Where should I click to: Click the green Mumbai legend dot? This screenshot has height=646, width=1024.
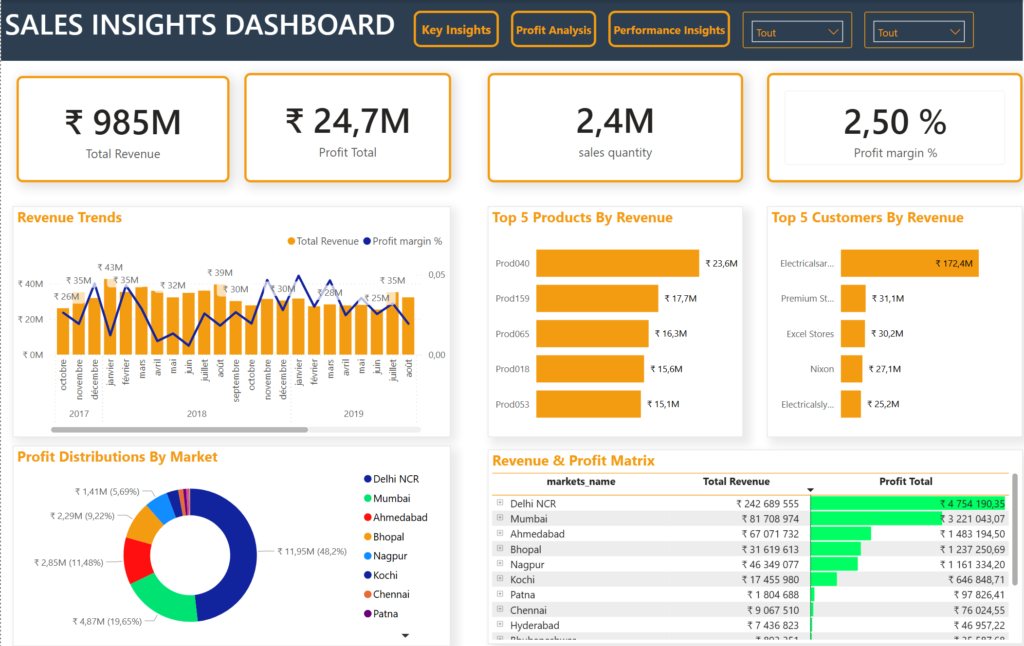tap(367, 498)
